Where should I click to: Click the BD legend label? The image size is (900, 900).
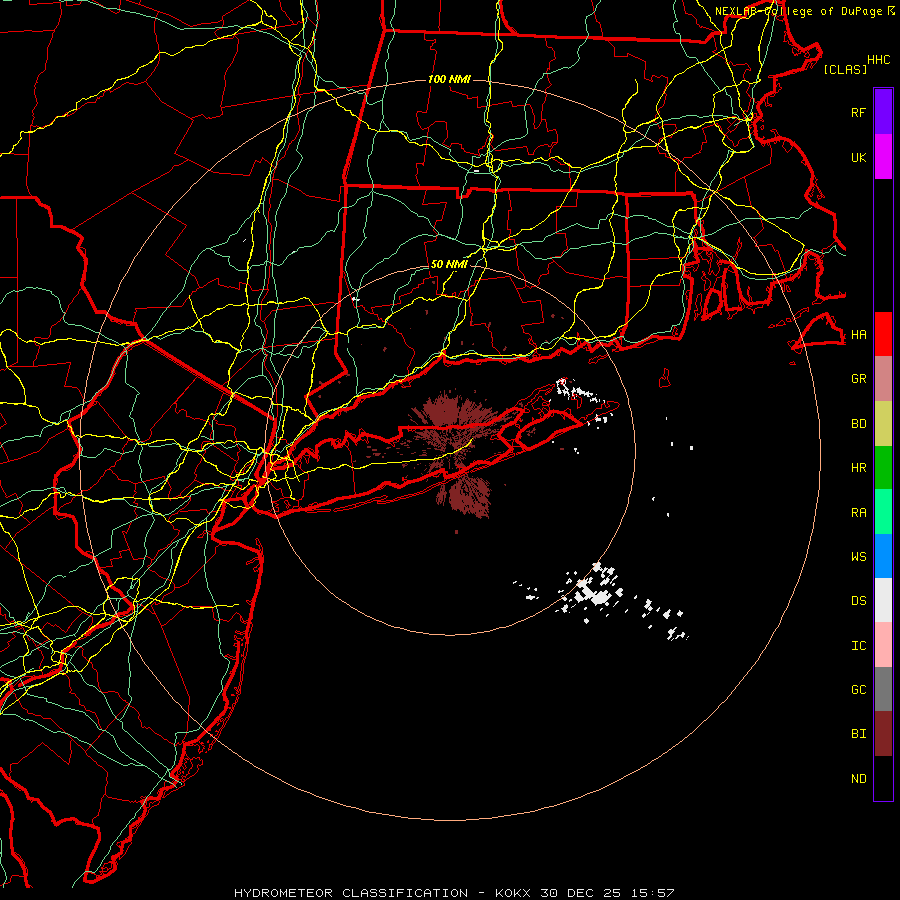858,424
